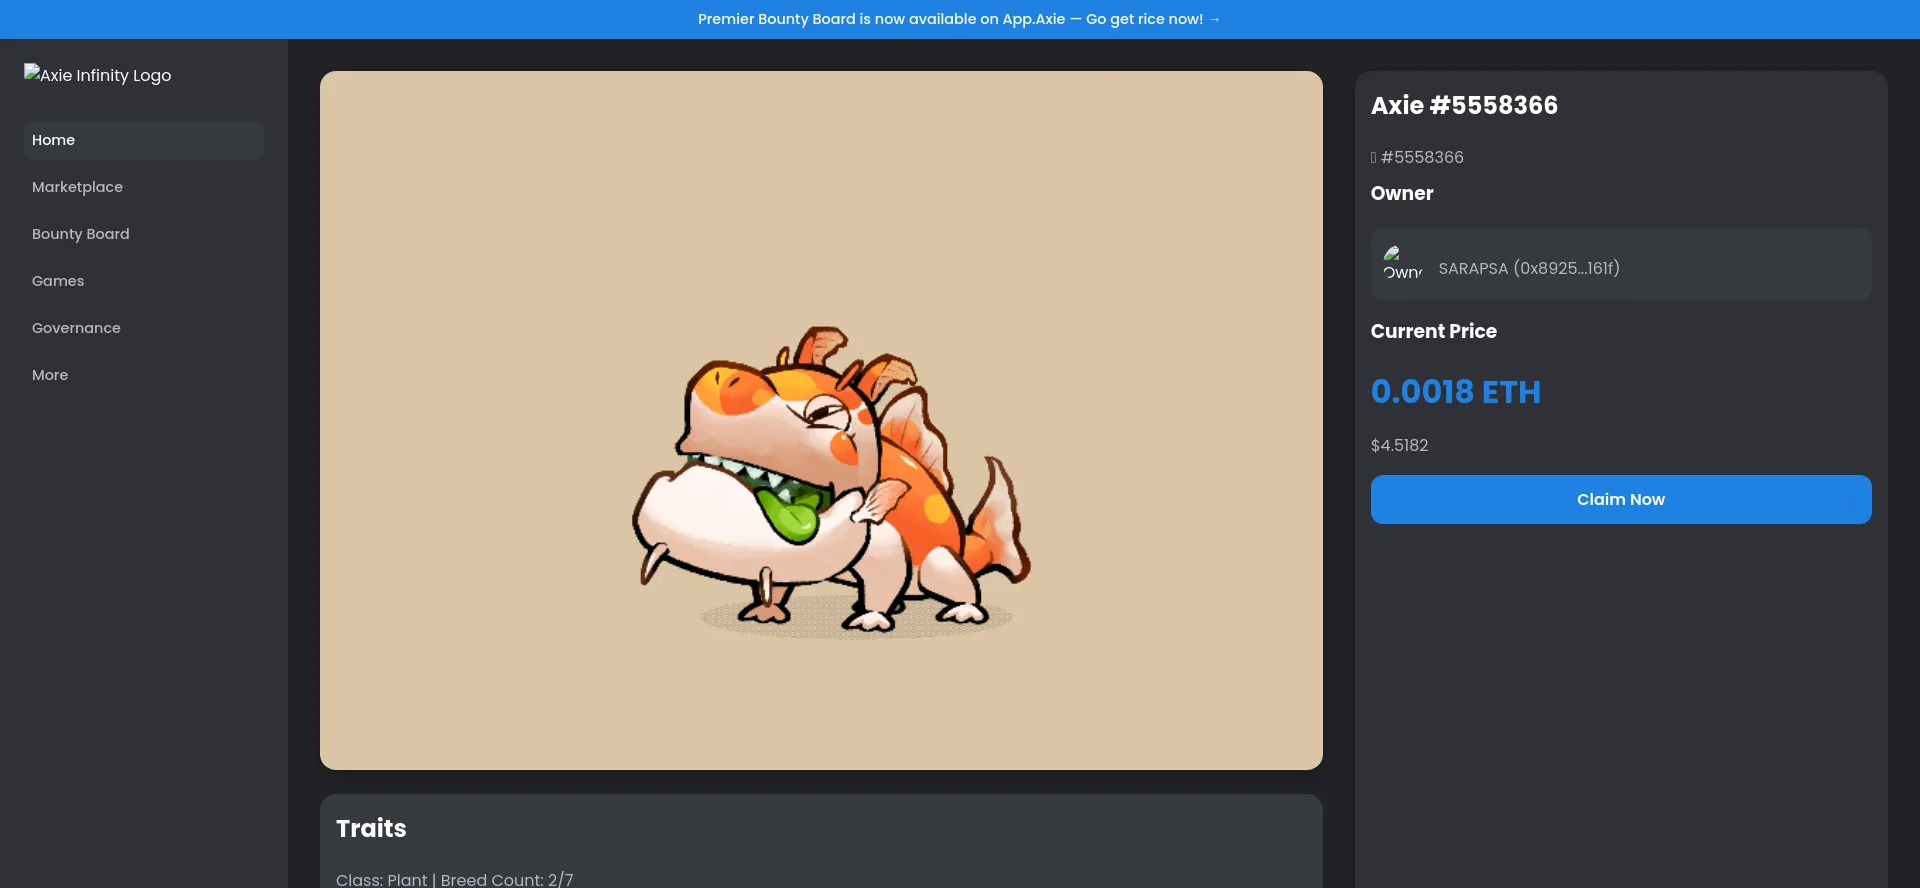Click the Class: Plant breed count line
This screenshot has width=1920, height=888.
pos(455,879)
